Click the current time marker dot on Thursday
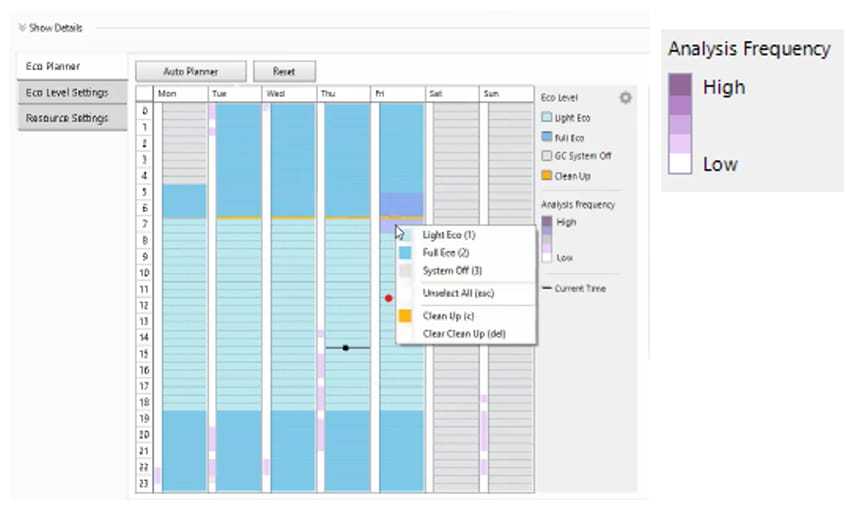The image size is (849, 507). click(x=345, y=348)
